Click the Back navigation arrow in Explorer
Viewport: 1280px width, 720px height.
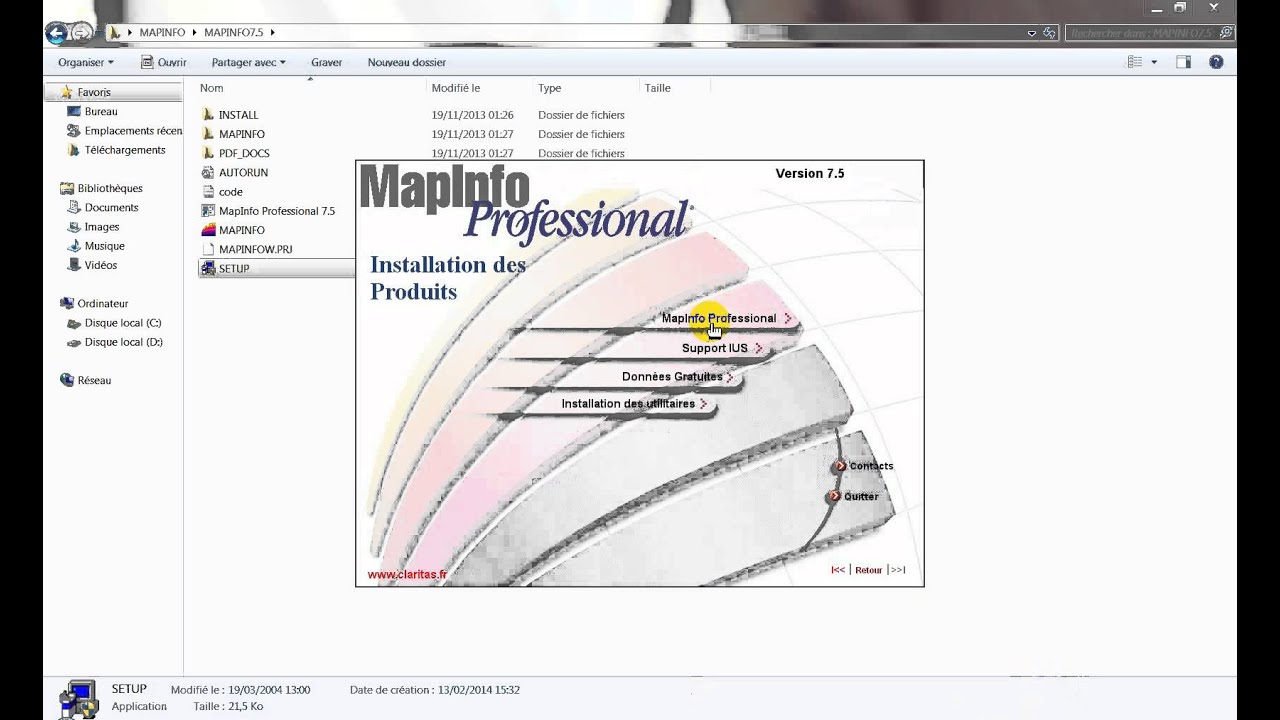(x=57, y=33)
